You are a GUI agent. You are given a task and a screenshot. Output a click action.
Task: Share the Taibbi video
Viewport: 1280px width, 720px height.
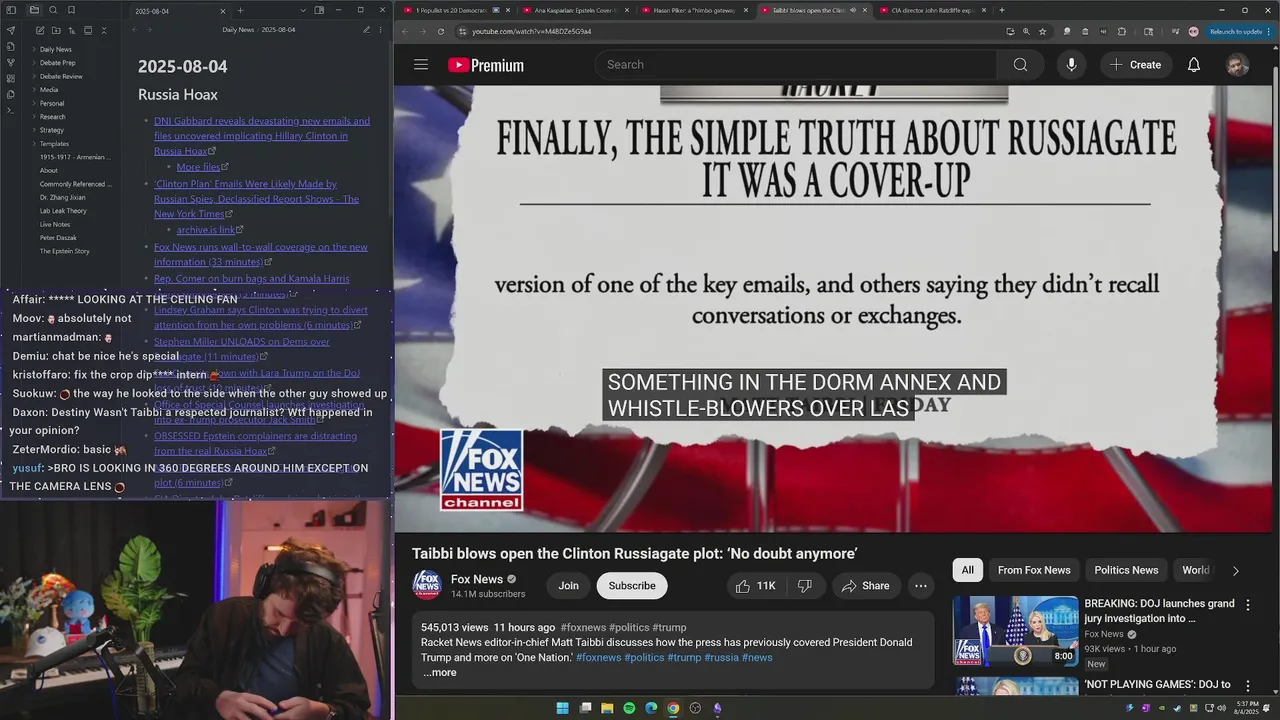(x=866, y=586)
